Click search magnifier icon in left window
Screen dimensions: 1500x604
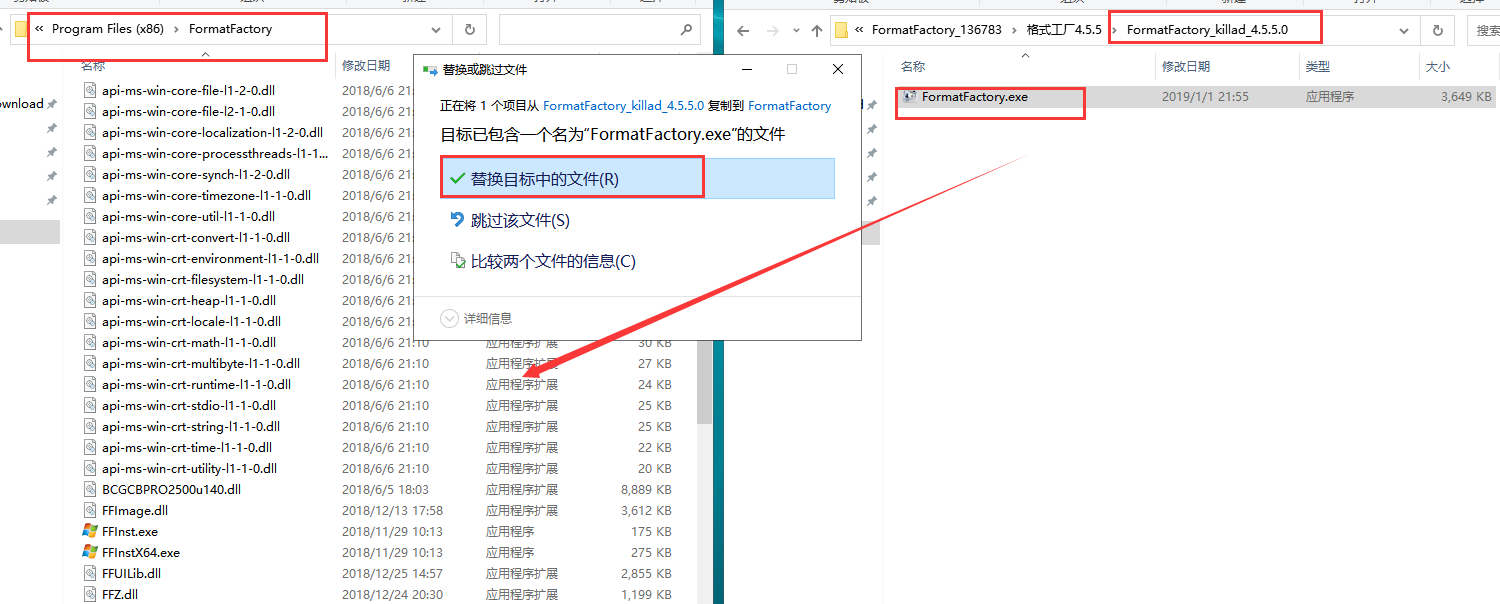(x=685, y=30)
